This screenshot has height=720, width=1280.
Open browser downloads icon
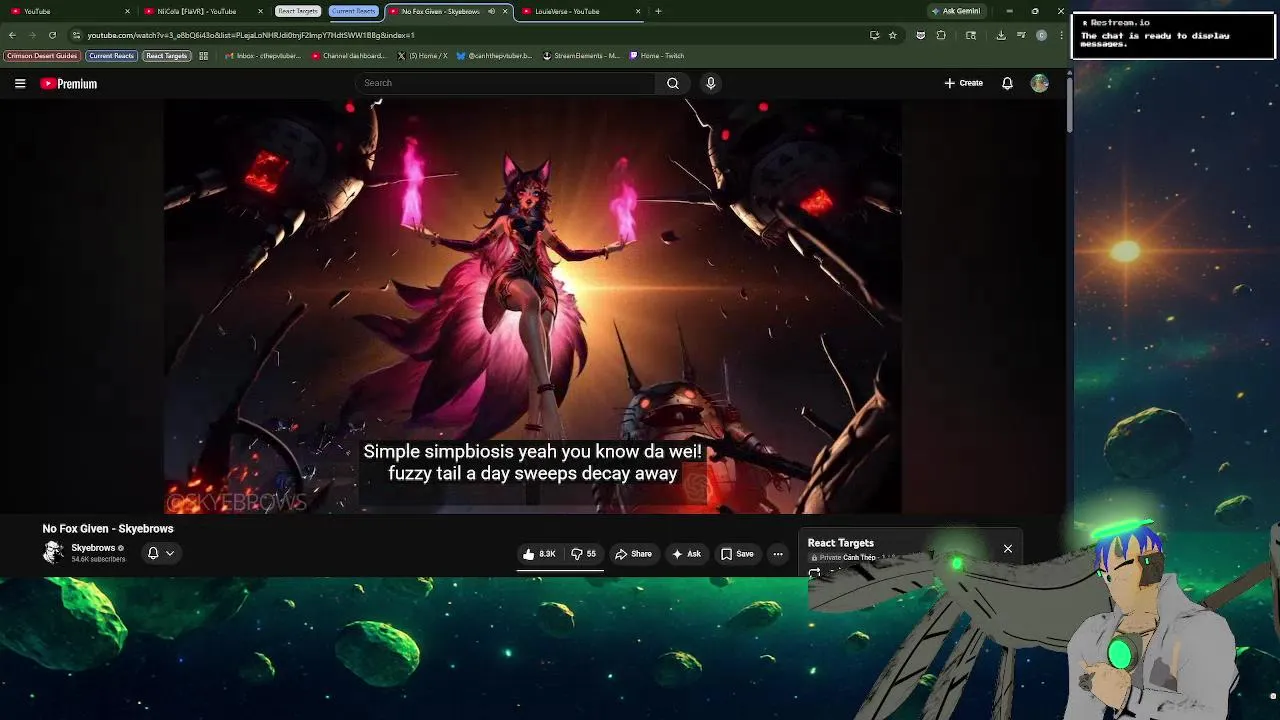pos(1001,35)
